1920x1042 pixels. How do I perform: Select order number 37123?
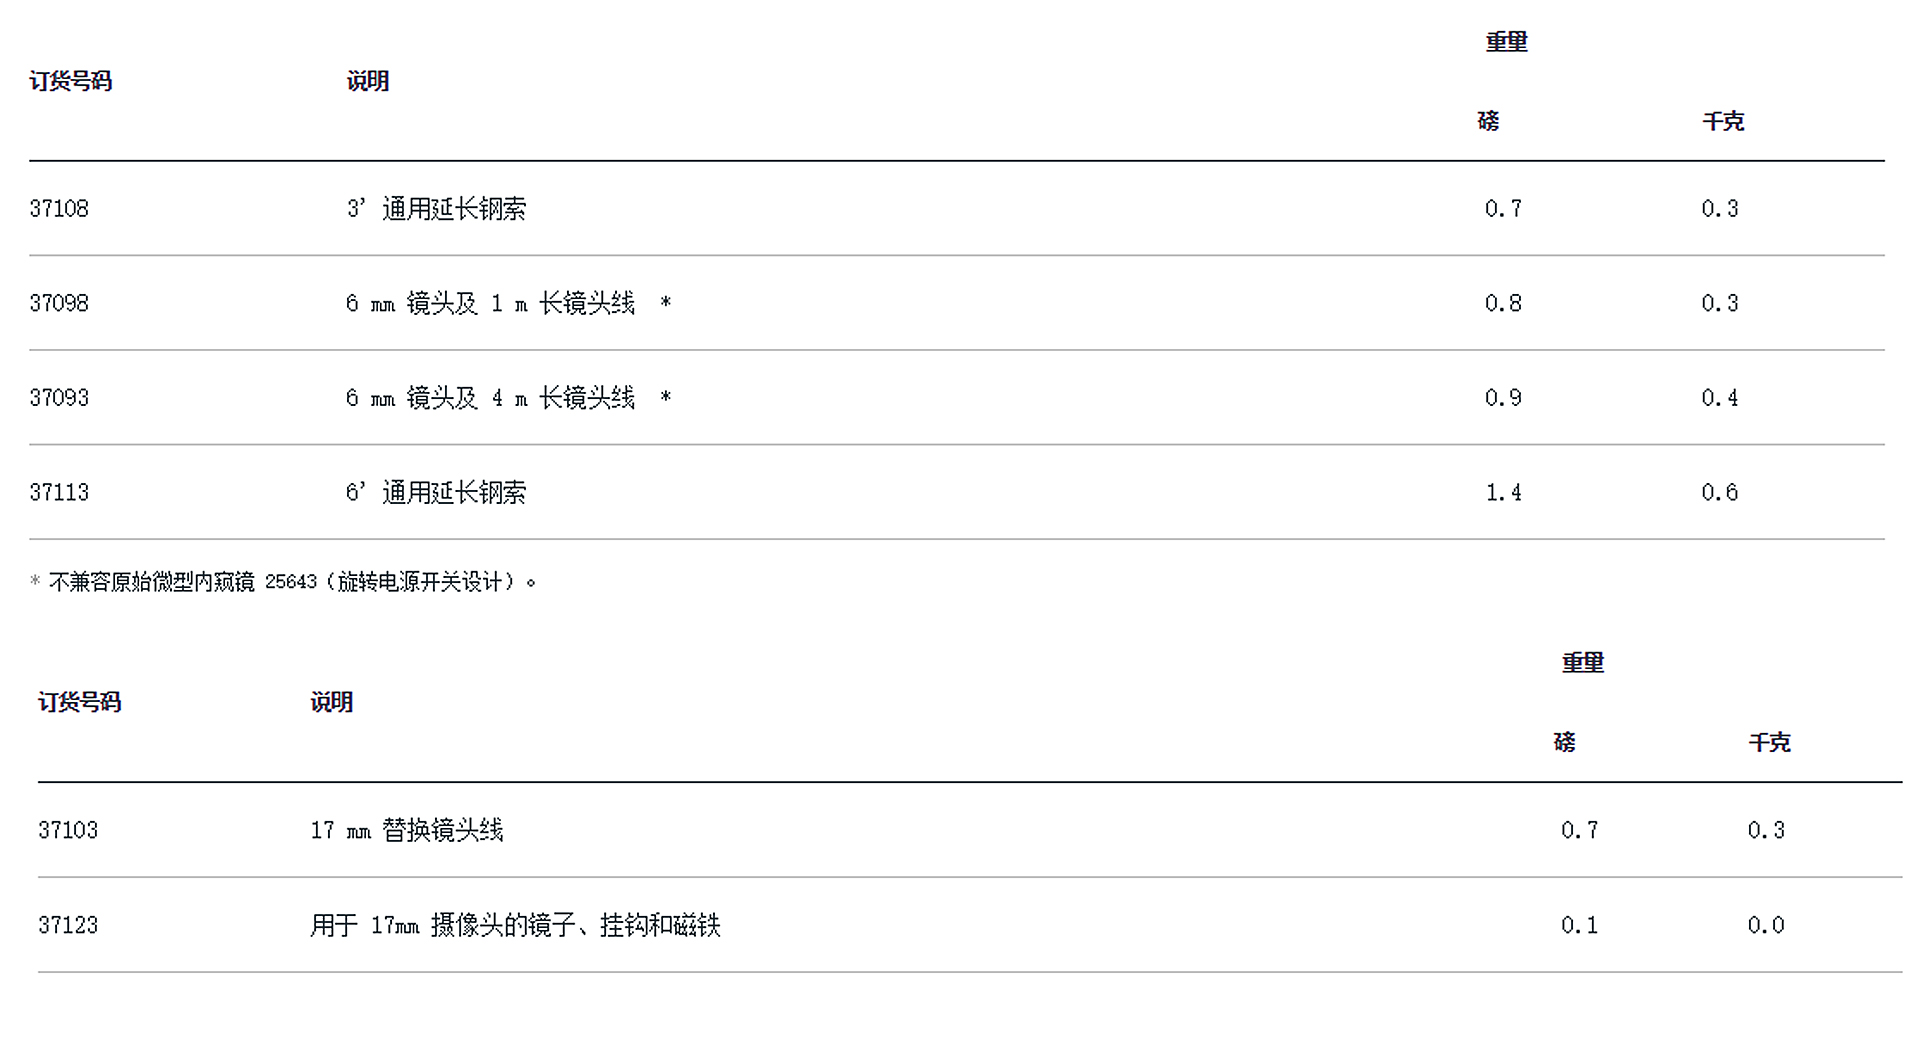(68, 925)
